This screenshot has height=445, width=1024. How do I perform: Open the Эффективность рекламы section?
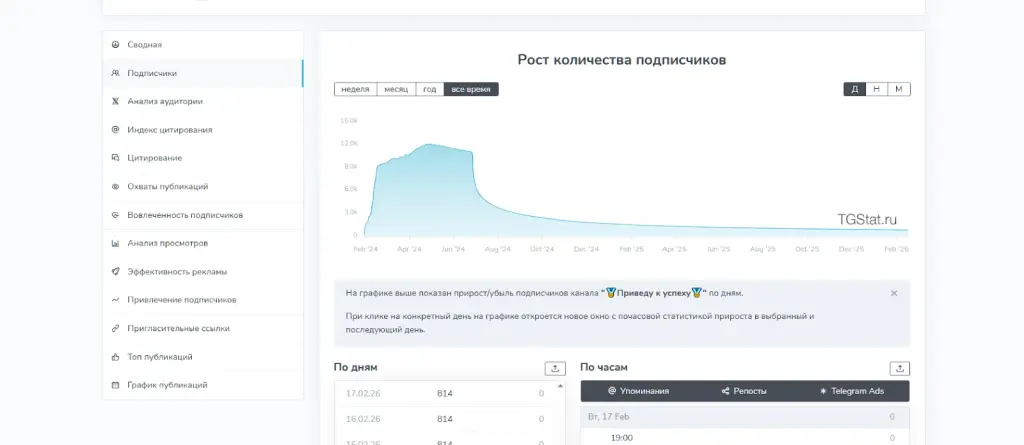(x=202, y=271)
